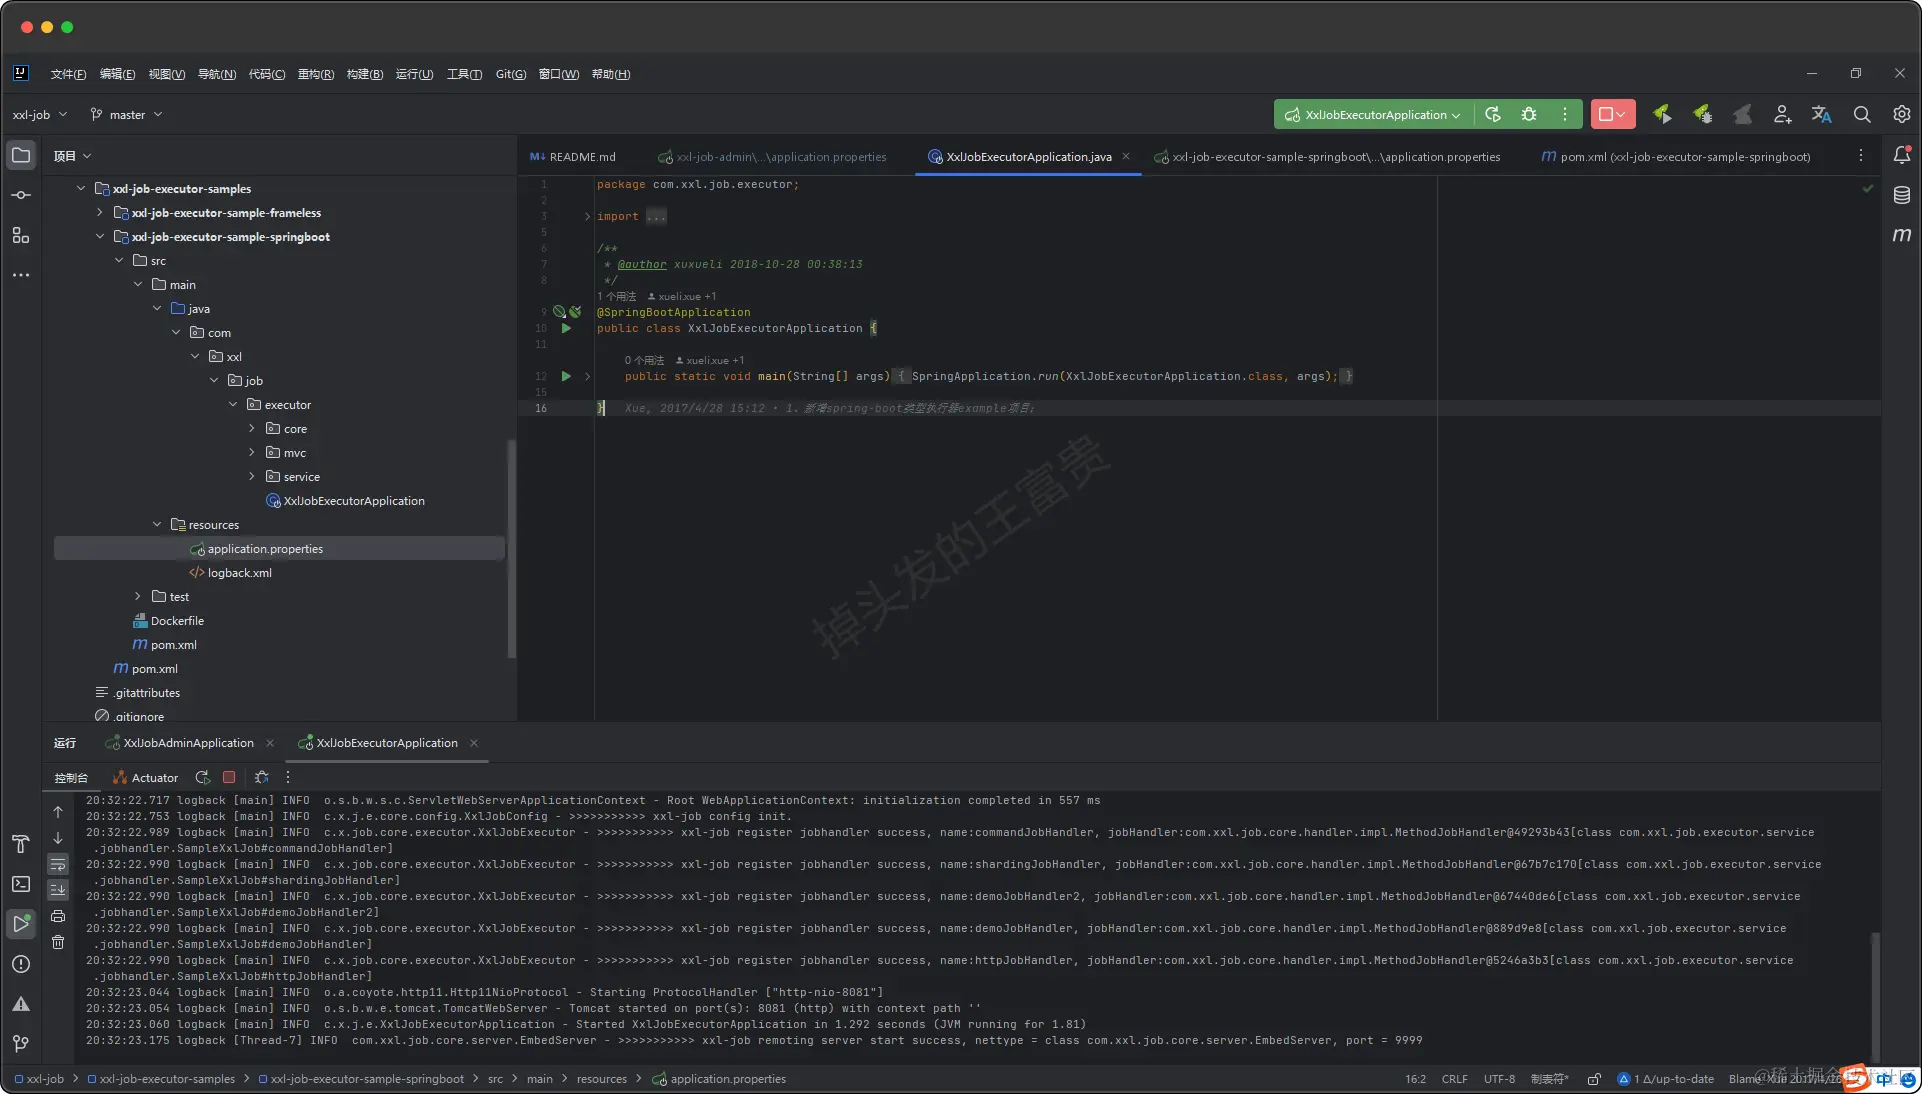Expand the xxl-job-executor-sample-frameless module
The height and width of the screenshot is (1094, 1922).
100,212
